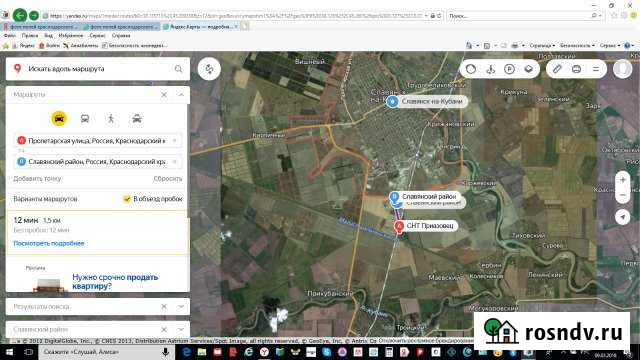Switch to the Яндекс.Карты browser tab
Viewport: 640px width, 360px height.
200,27
